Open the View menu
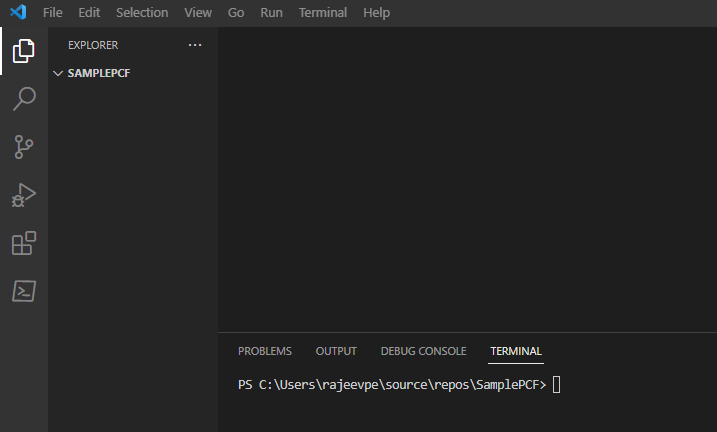The image size is (717, 432). click(x=198, y=13)
